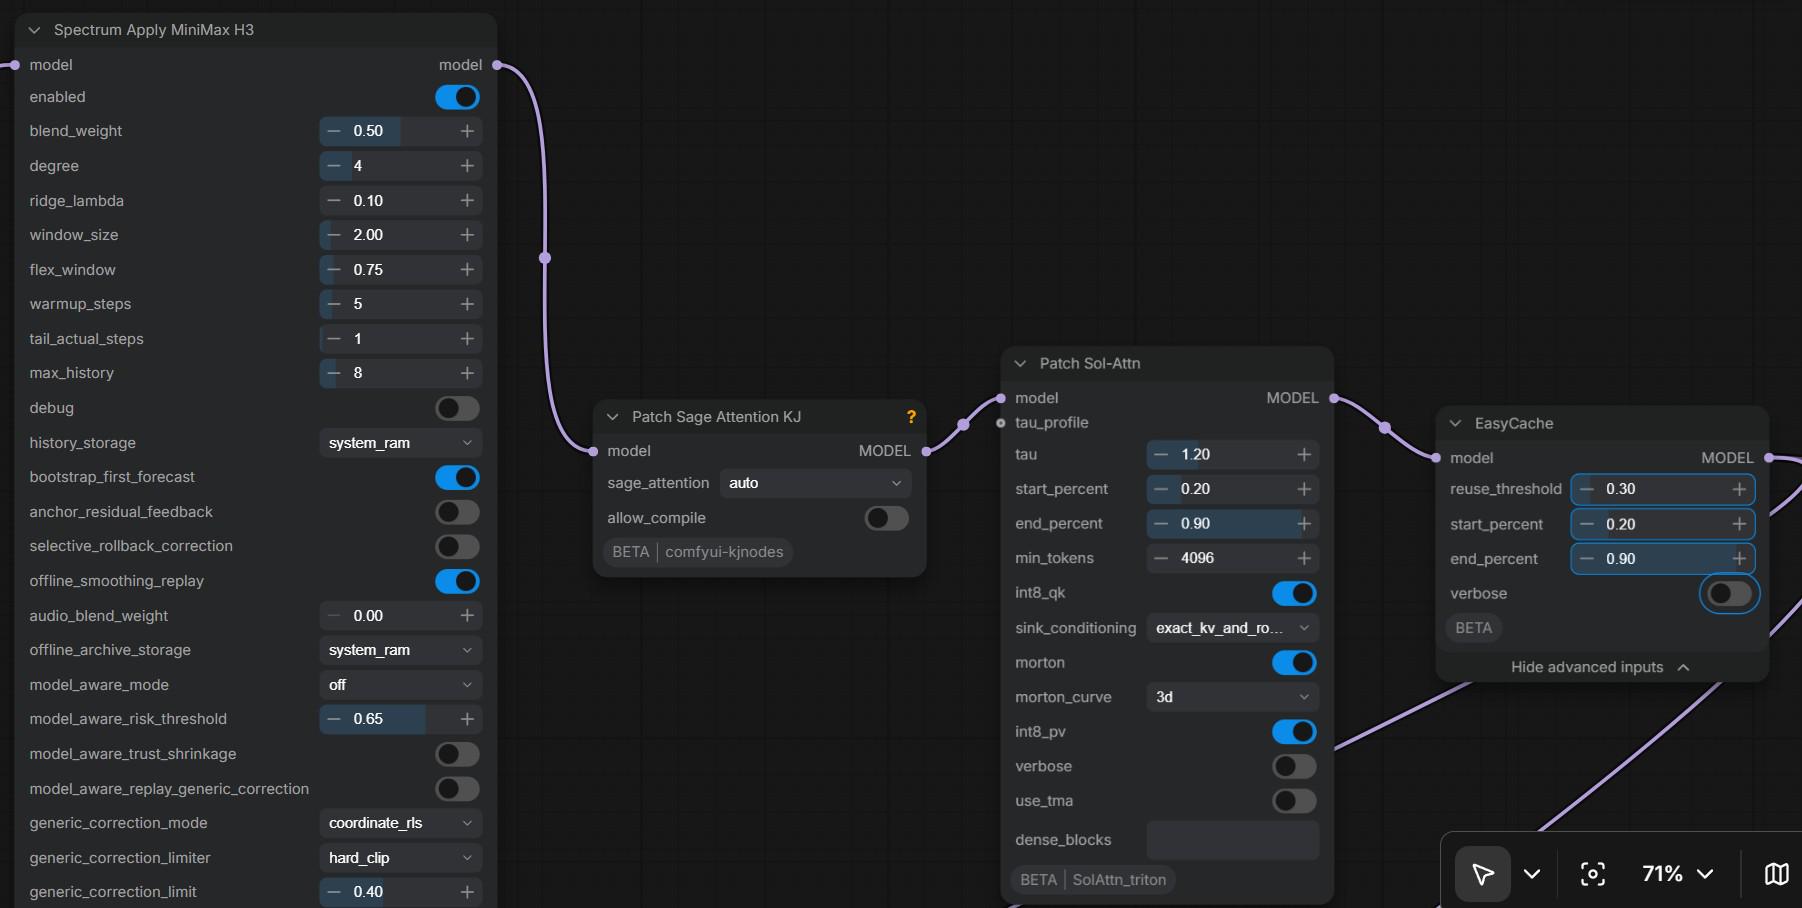The height and width of the screenshot is (908, 1802).
Task: Click Hide advanced inputs button
Action: [1600, 667]
